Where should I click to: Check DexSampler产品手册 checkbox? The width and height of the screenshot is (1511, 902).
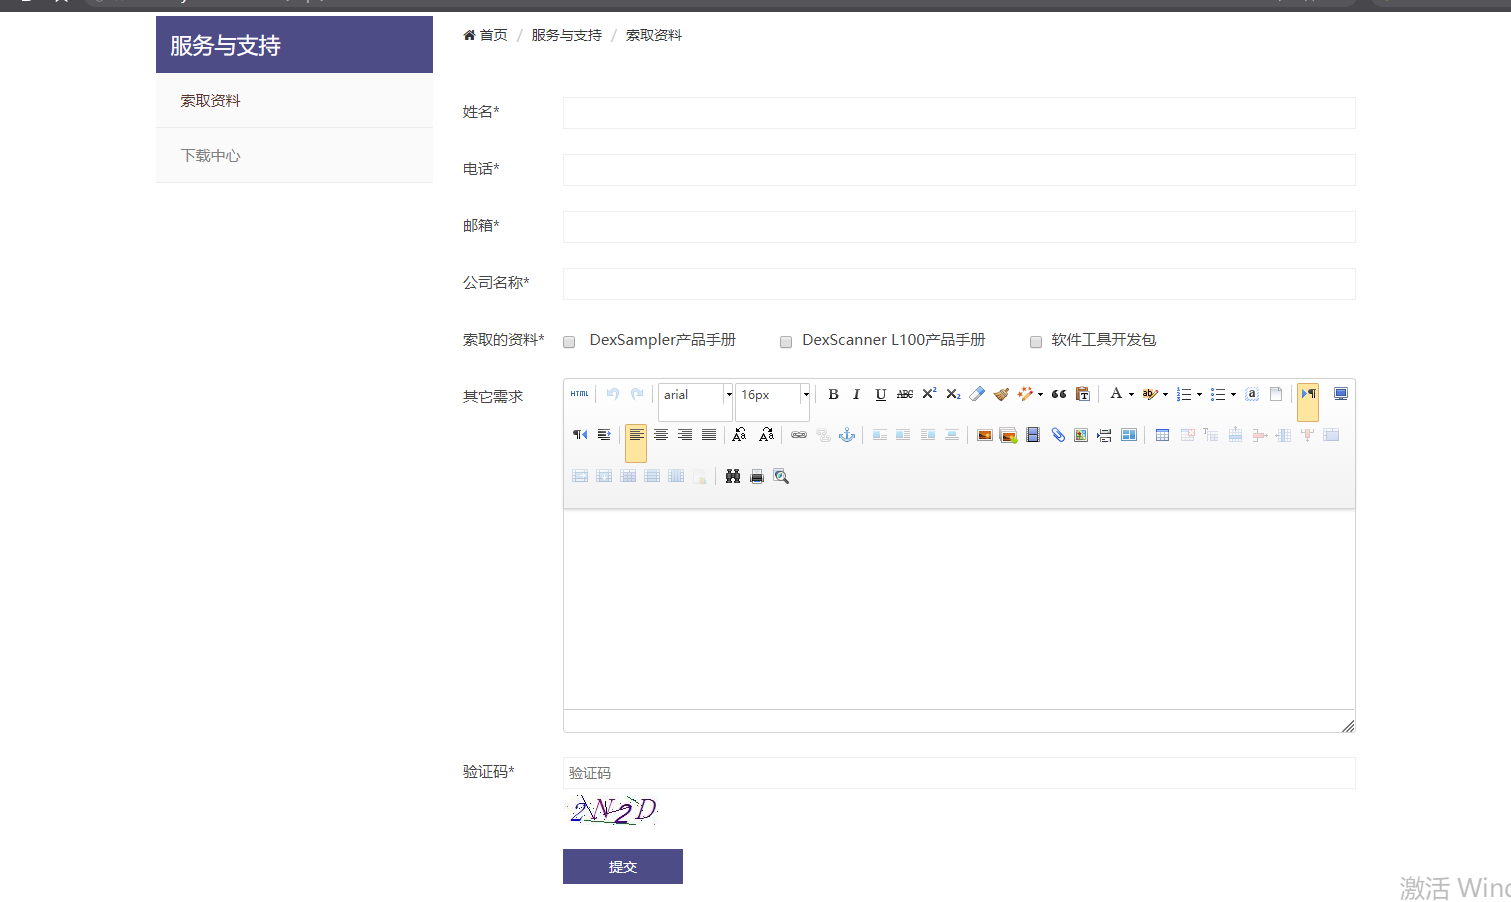click(x=569, y=342)
